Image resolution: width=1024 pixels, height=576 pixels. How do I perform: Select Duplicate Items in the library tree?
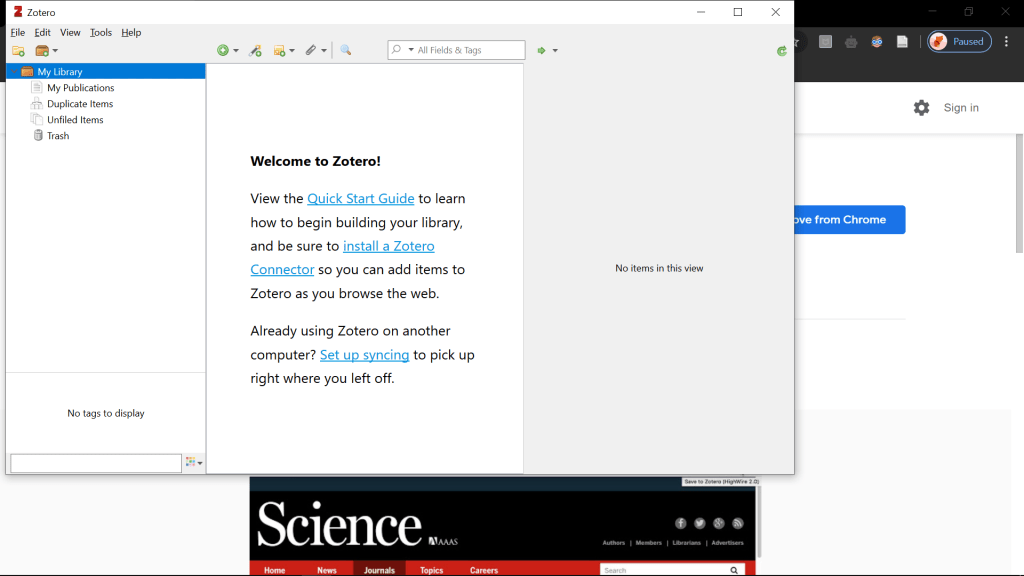pyautogui.click(x=80, y=104)
